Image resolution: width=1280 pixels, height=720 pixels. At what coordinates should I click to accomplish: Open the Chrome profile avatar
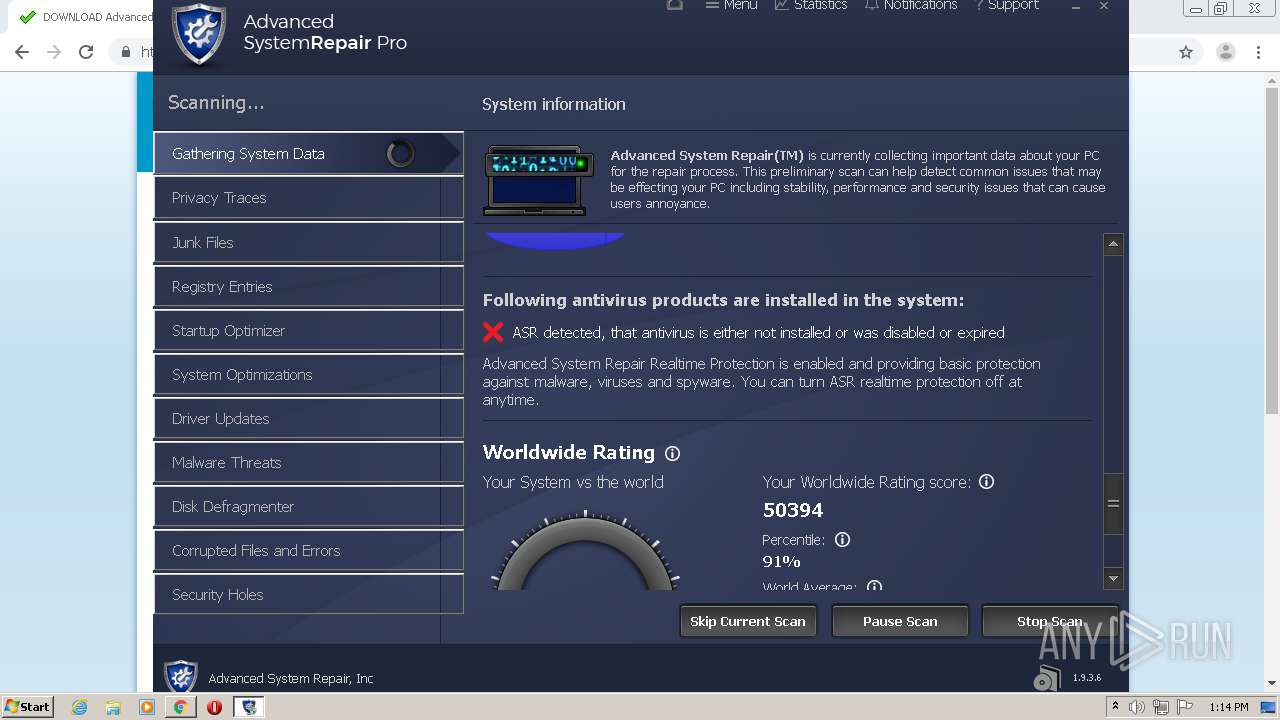pos(1225,52)
